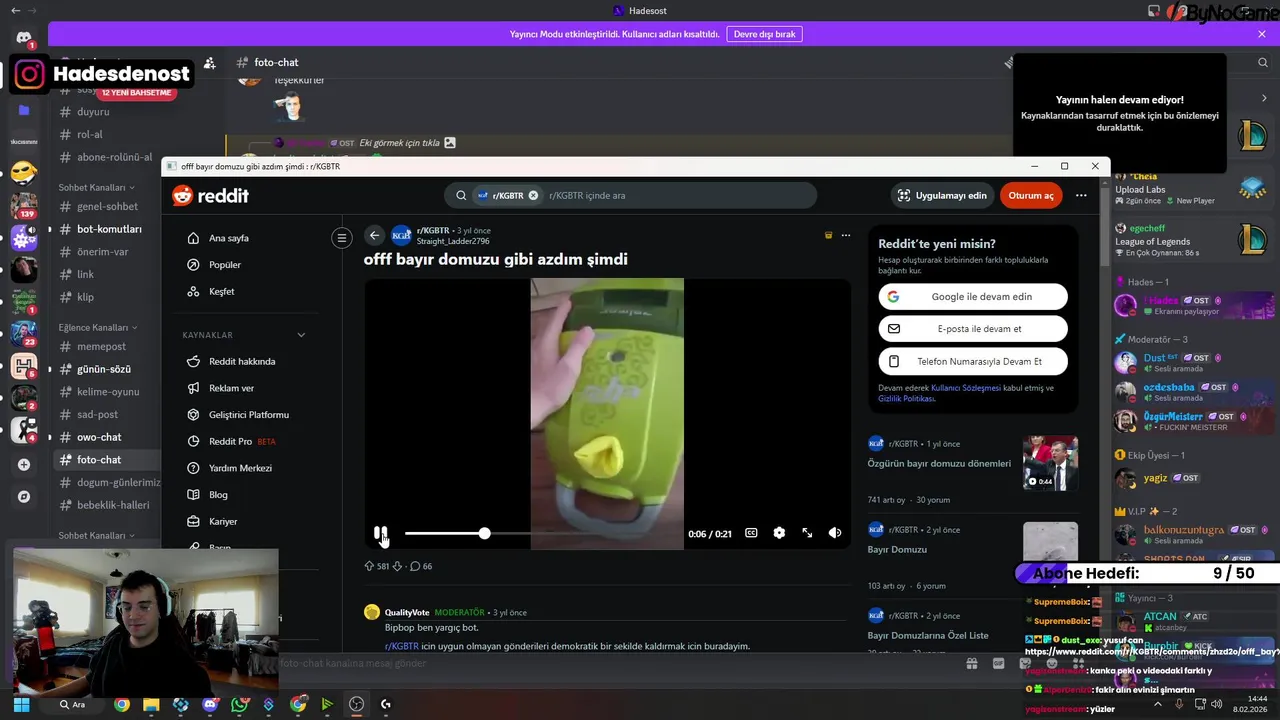Add a server with the plus icon
The height and width of the screenshot is (720, 1280).
[x=24, y=465]
